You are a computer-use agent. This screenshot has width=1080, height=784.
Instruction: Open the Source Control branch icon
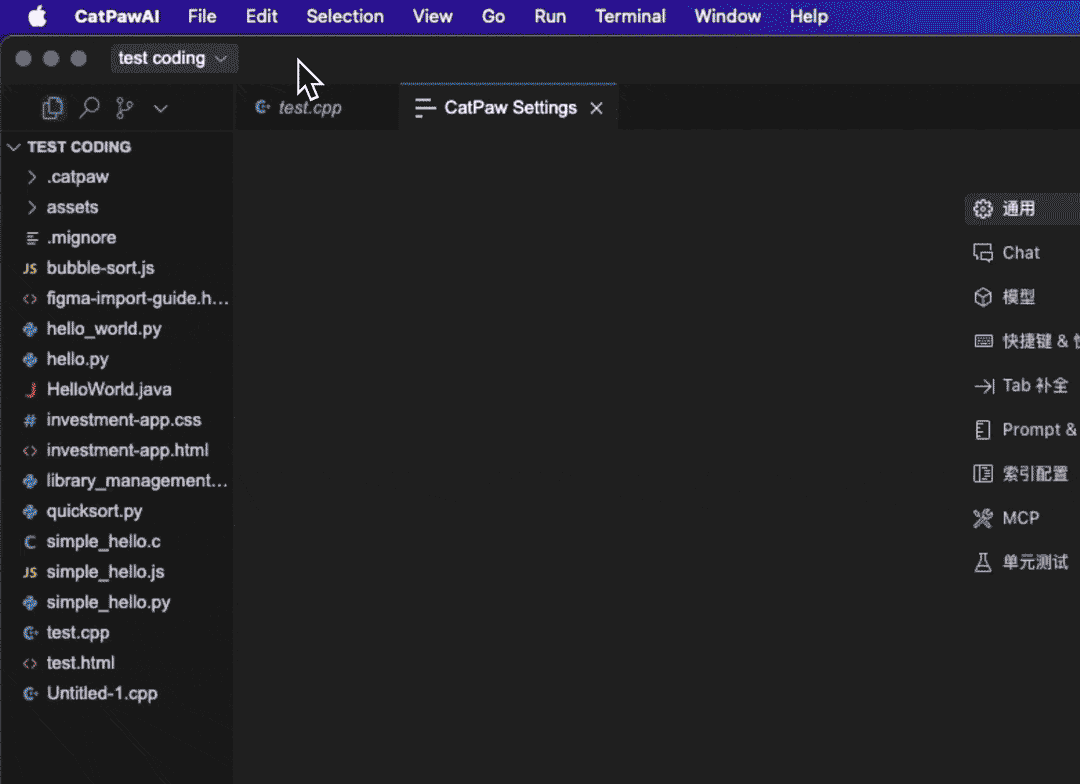[x=124, y=108]
